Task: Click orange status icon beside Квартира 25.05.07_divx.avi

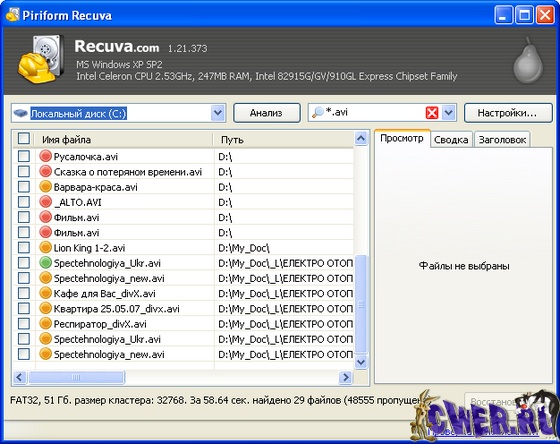Action: pyautogui.click(x=45, y=308)
